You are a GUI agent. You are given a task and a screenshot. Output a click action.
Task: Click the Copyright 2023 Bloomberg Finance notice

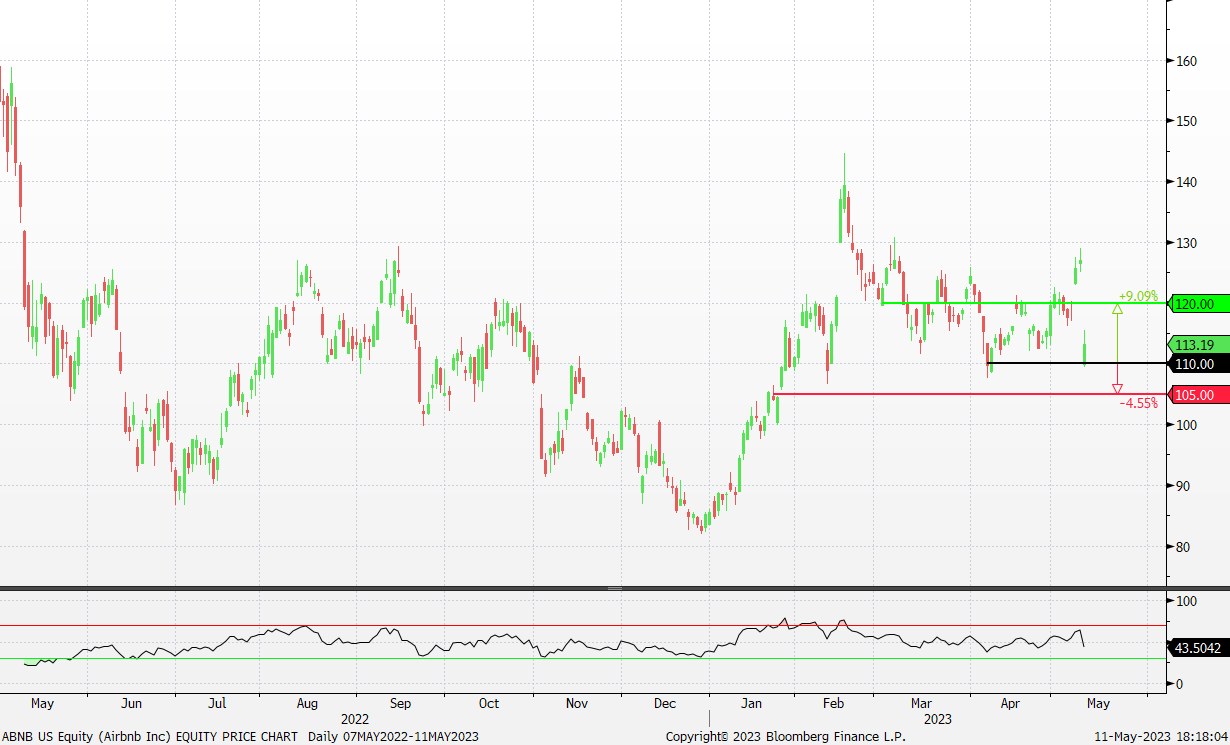[x=786, y=736]
